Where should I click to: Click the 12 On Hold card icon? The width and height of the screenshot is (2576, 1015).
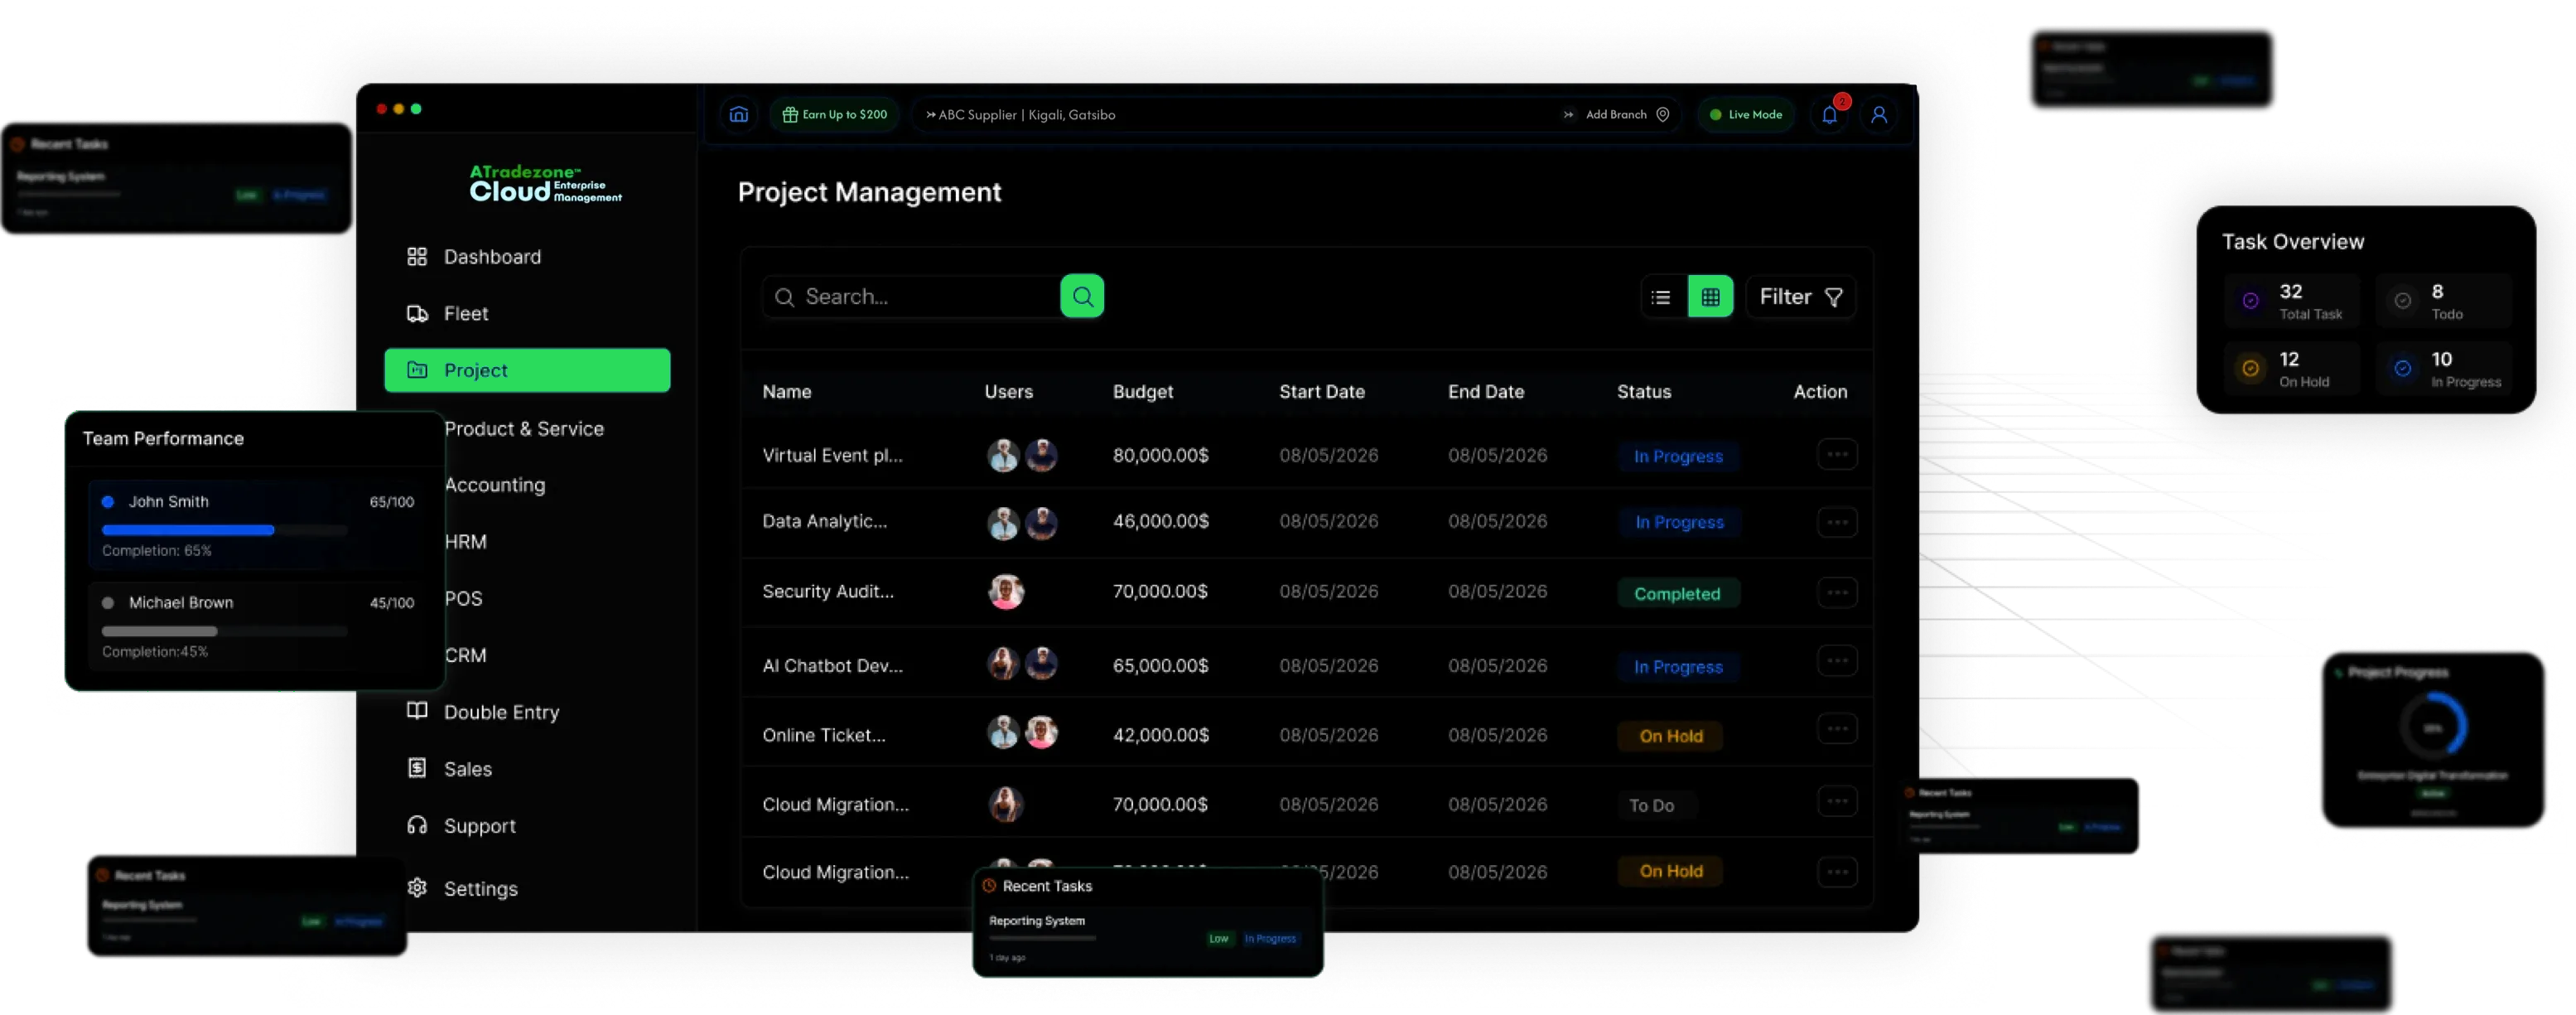(x=2250, y=369)
